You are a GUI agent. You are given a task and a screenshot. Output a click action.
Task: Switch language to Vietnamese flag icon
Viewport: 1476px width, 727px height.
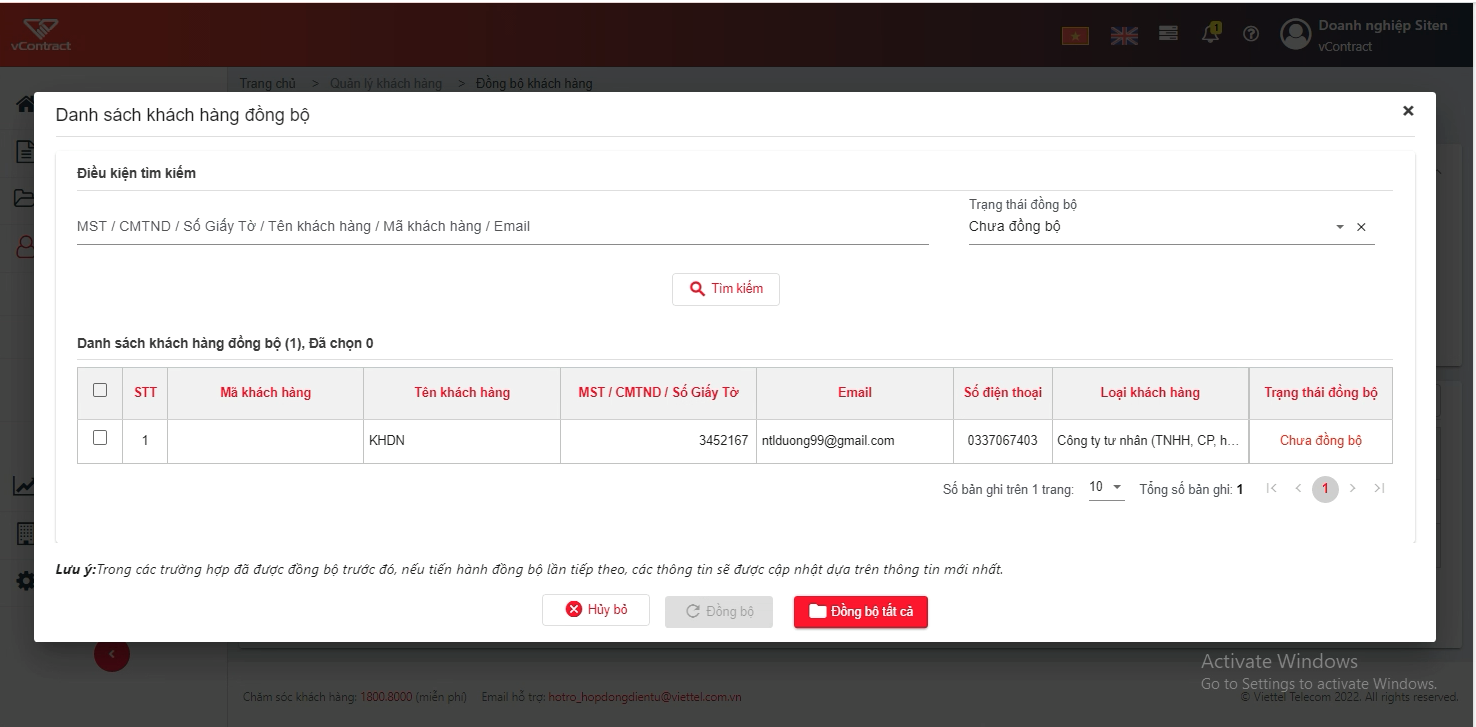point(1075,35)
